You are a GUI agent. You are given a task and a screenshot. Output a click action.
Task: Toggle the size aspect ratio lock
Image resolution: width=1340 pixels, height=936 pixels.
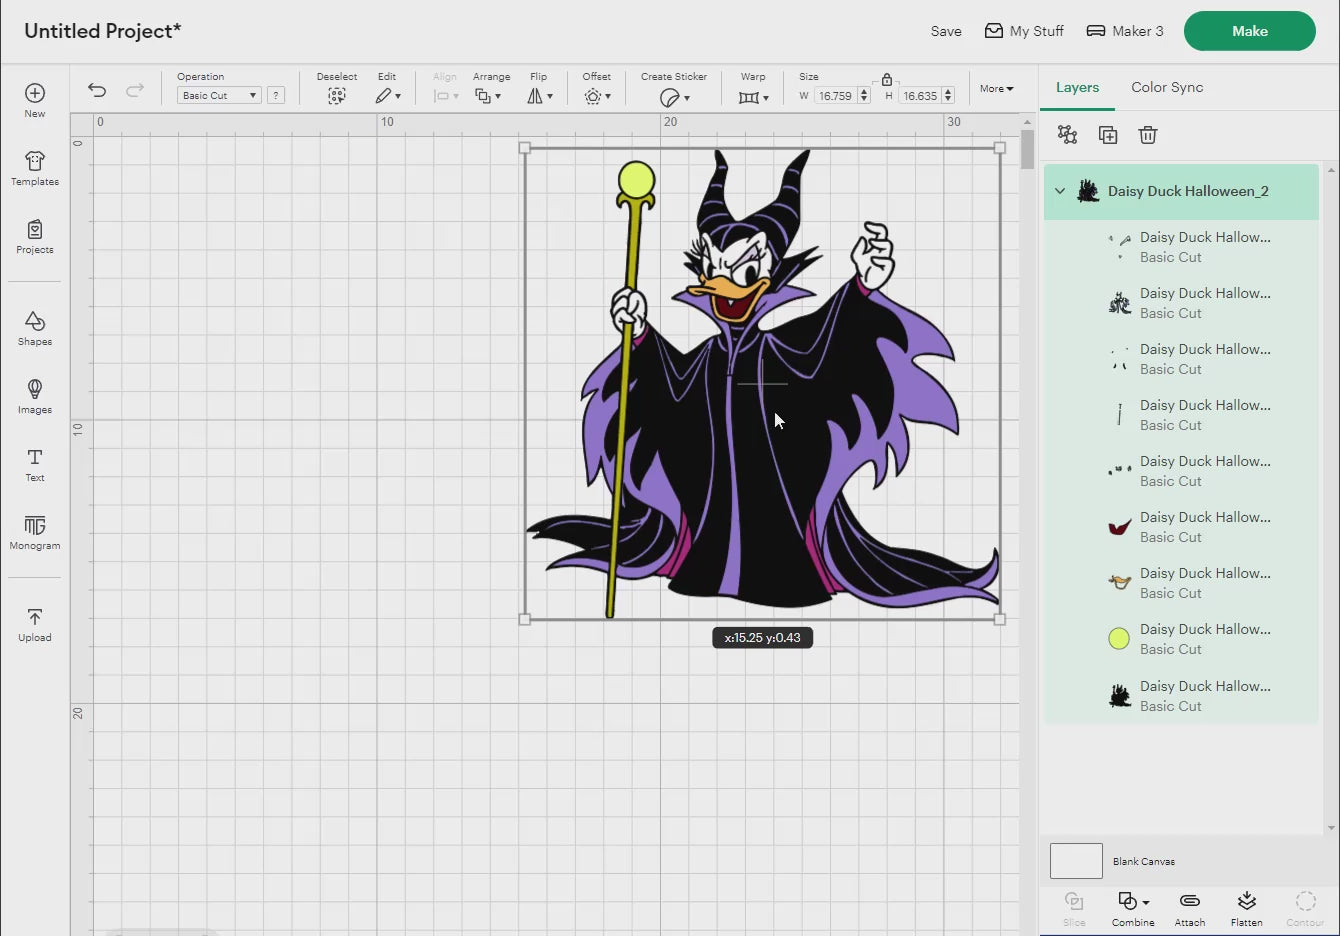[x=887, y=79]
